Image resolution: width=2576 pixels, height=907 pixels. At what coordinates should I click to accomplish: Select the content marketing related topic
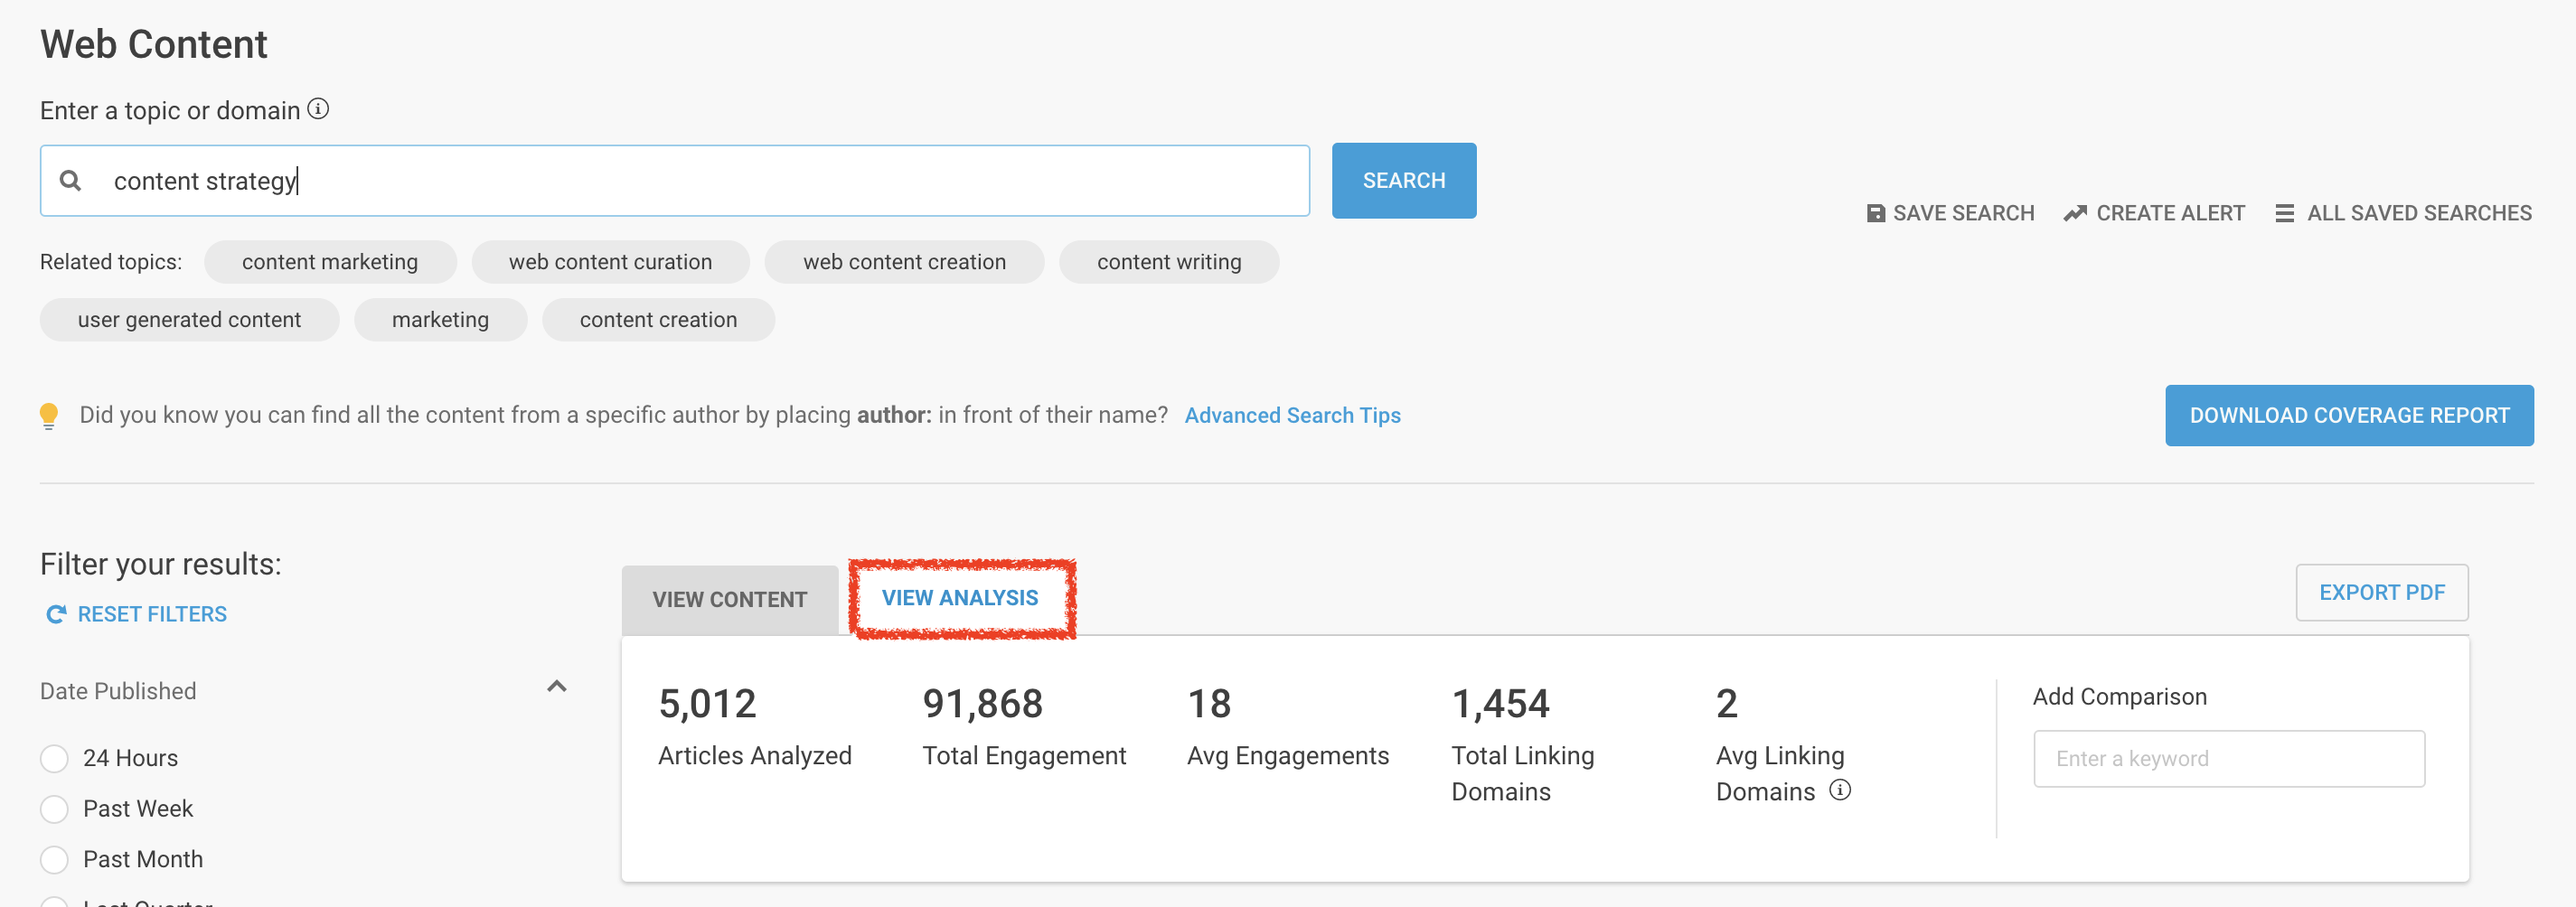coord(330,262)
